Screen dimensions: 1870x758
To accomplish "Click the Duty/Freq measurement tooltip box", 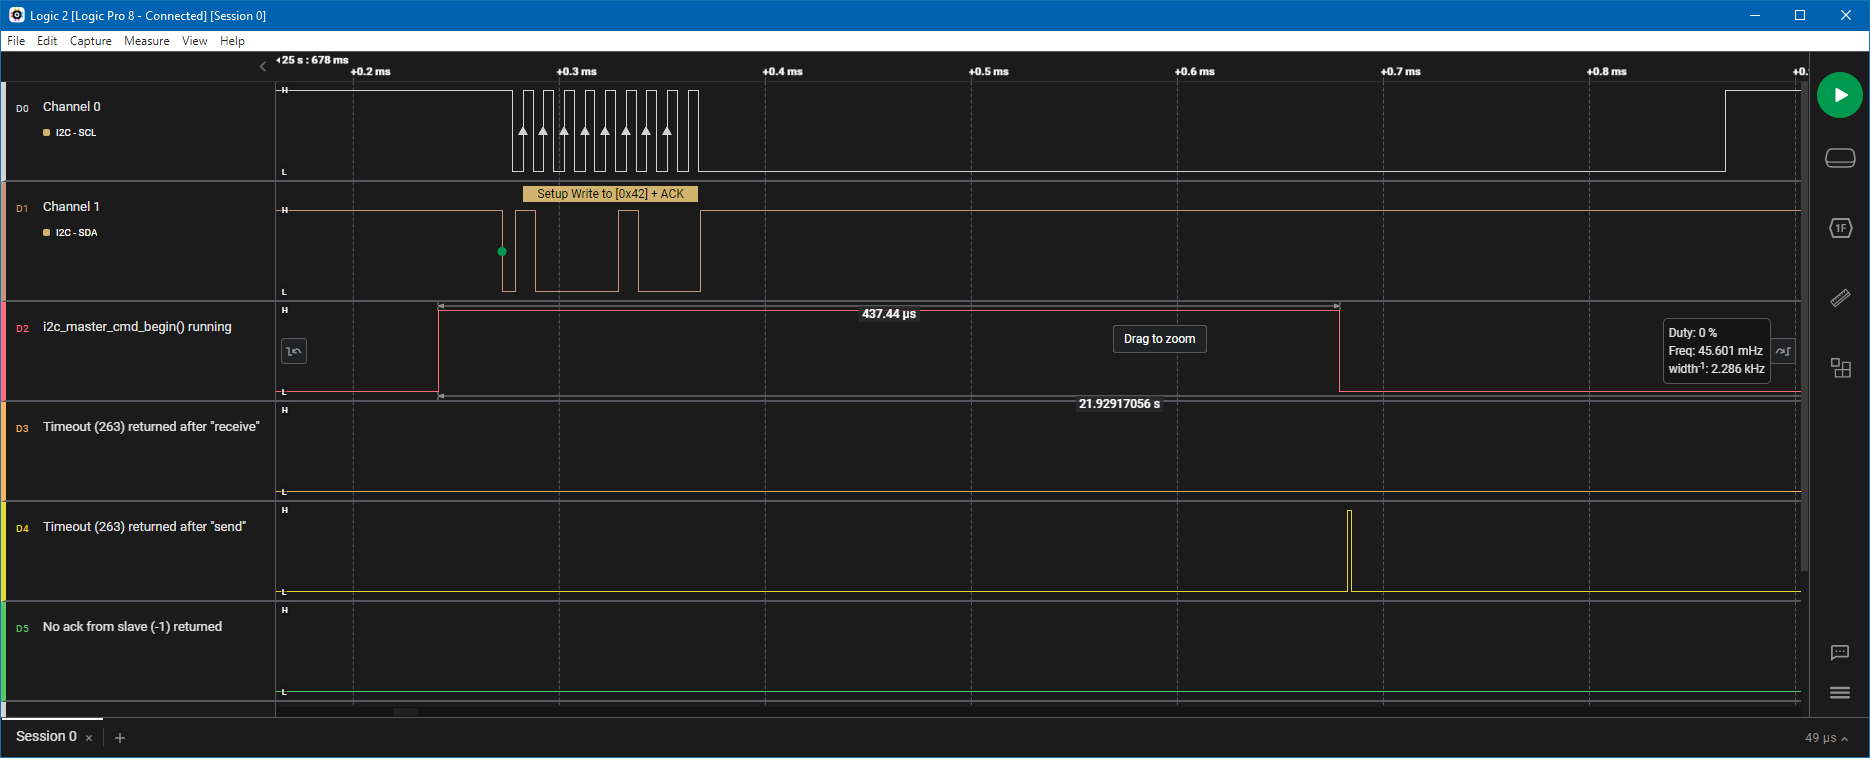I will (1716, 351).
